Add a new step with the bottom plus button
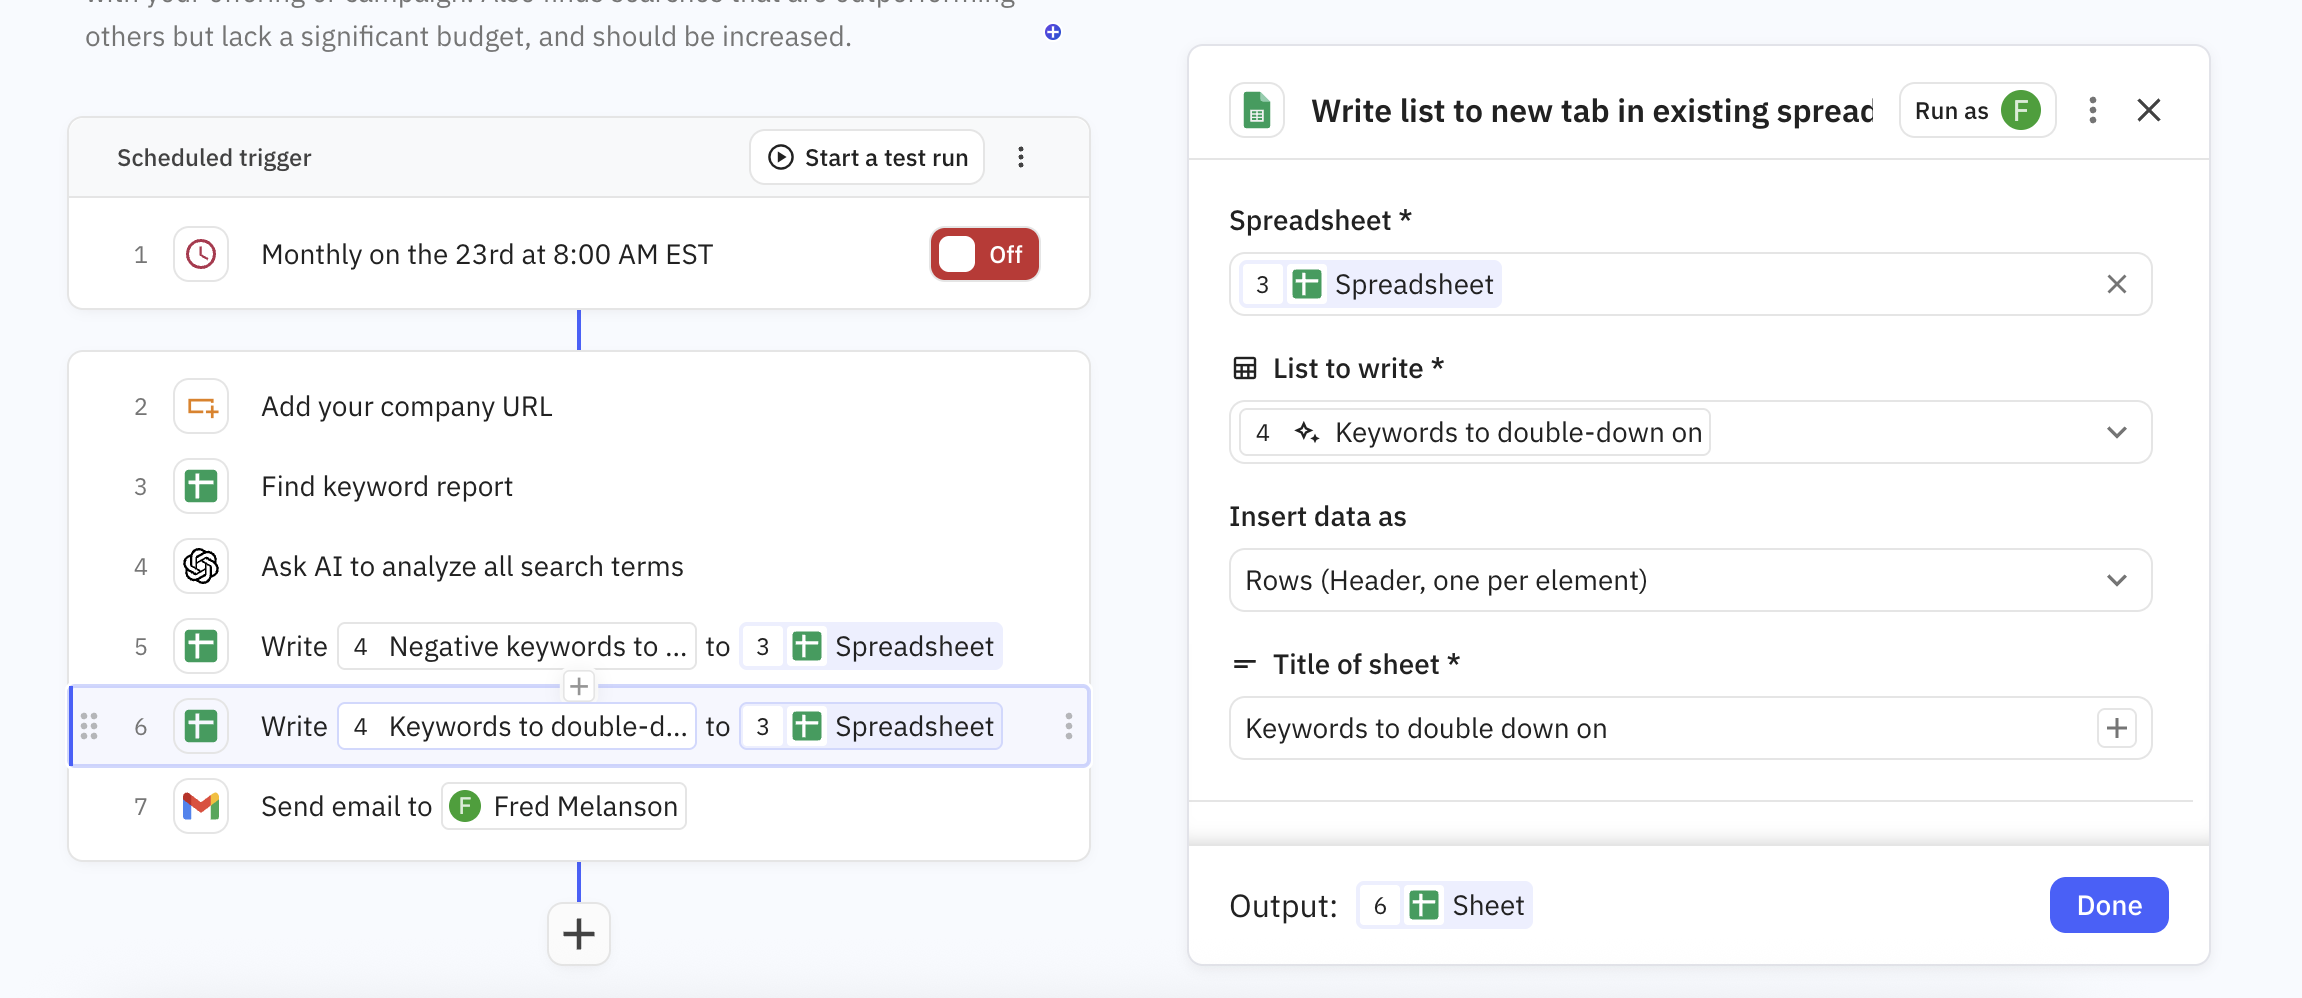The height and width of the screenshot is (998, 2302). (x=579, y=934)
